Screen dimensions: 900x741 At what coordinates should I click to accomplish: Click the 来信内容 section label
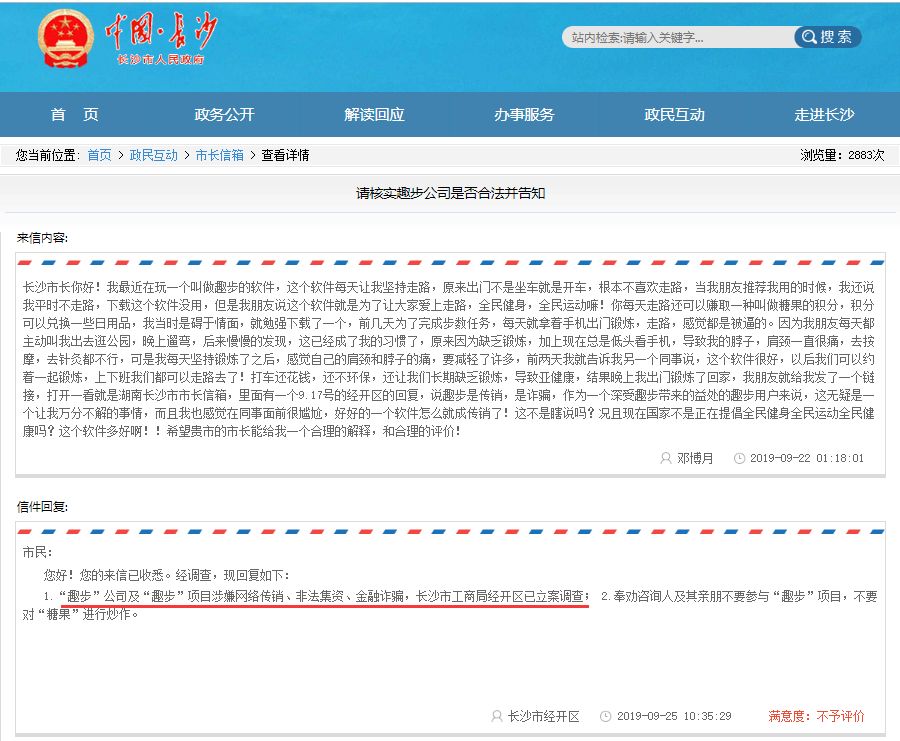pos(42,238)
